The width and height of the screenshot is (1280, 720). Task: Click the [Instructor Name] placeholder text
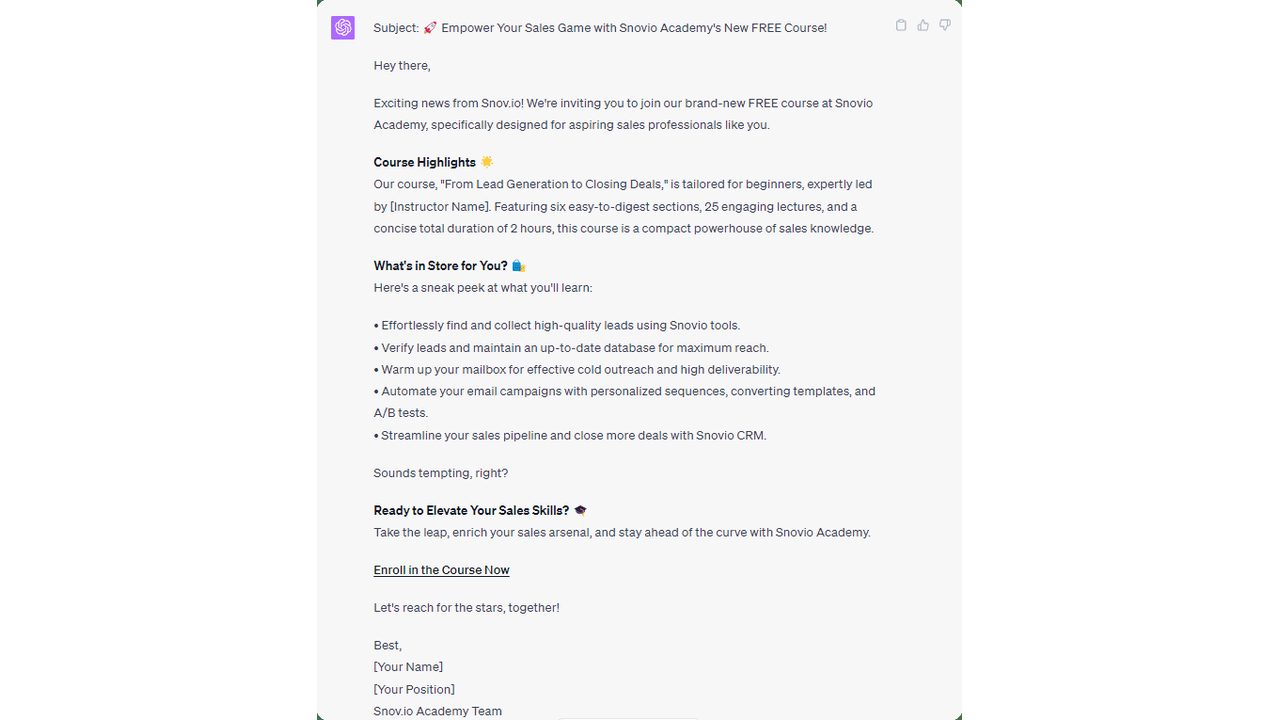(440, 207)
